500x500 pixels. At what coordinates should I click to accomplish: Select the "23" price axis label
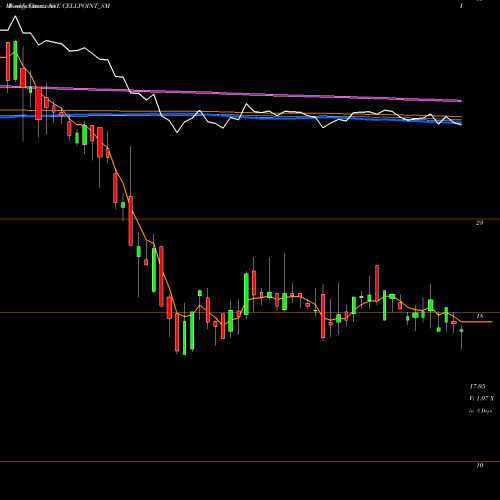tap(479, 223)
